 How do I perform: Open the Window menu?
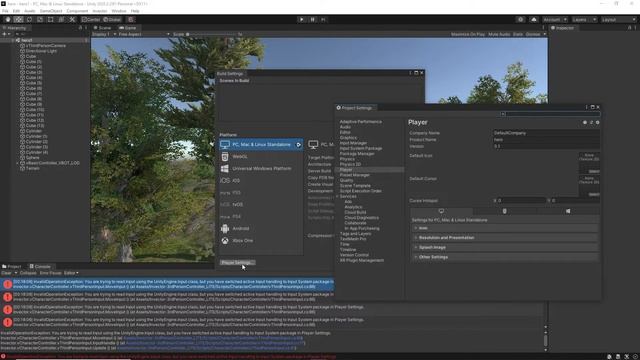coord(119,11)
